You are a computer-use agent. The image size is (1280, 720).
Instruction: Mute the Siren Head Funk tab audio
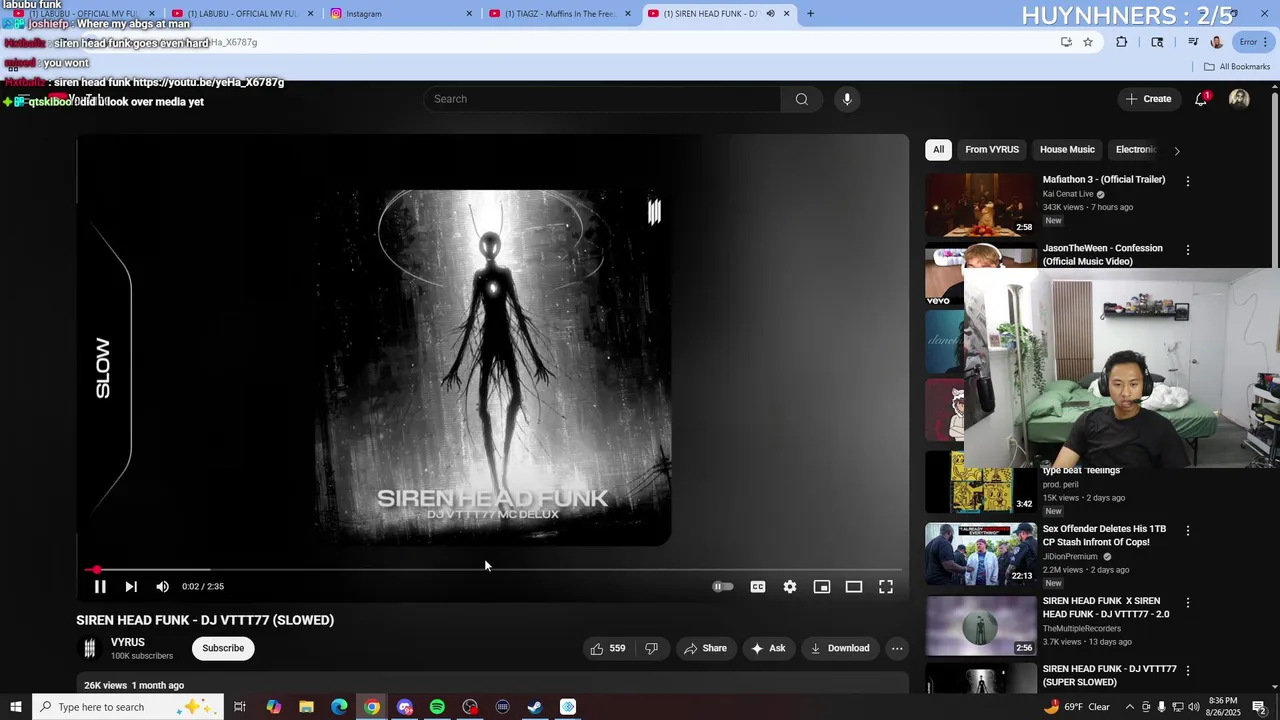[x=770, y=14]
